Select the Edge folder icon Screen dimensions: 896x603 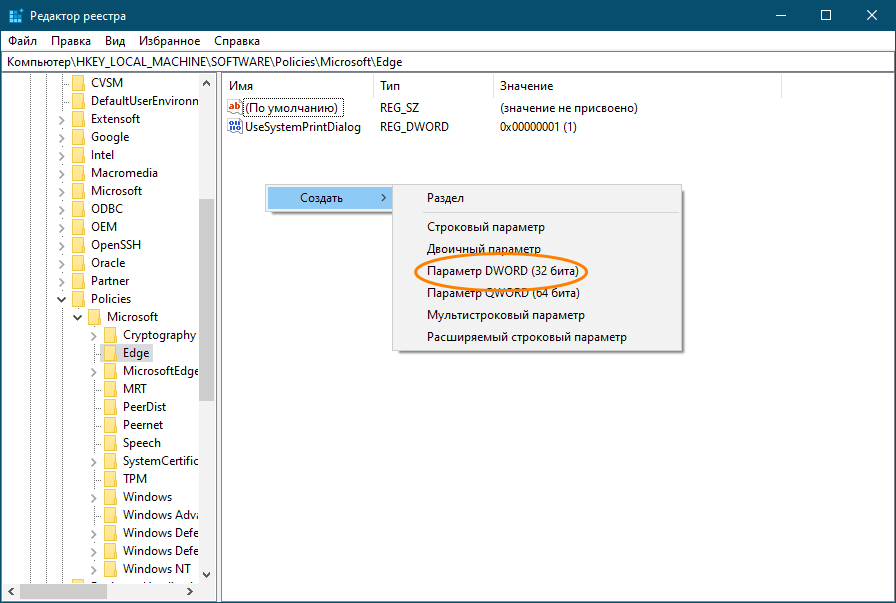click(x=110, y=353)
